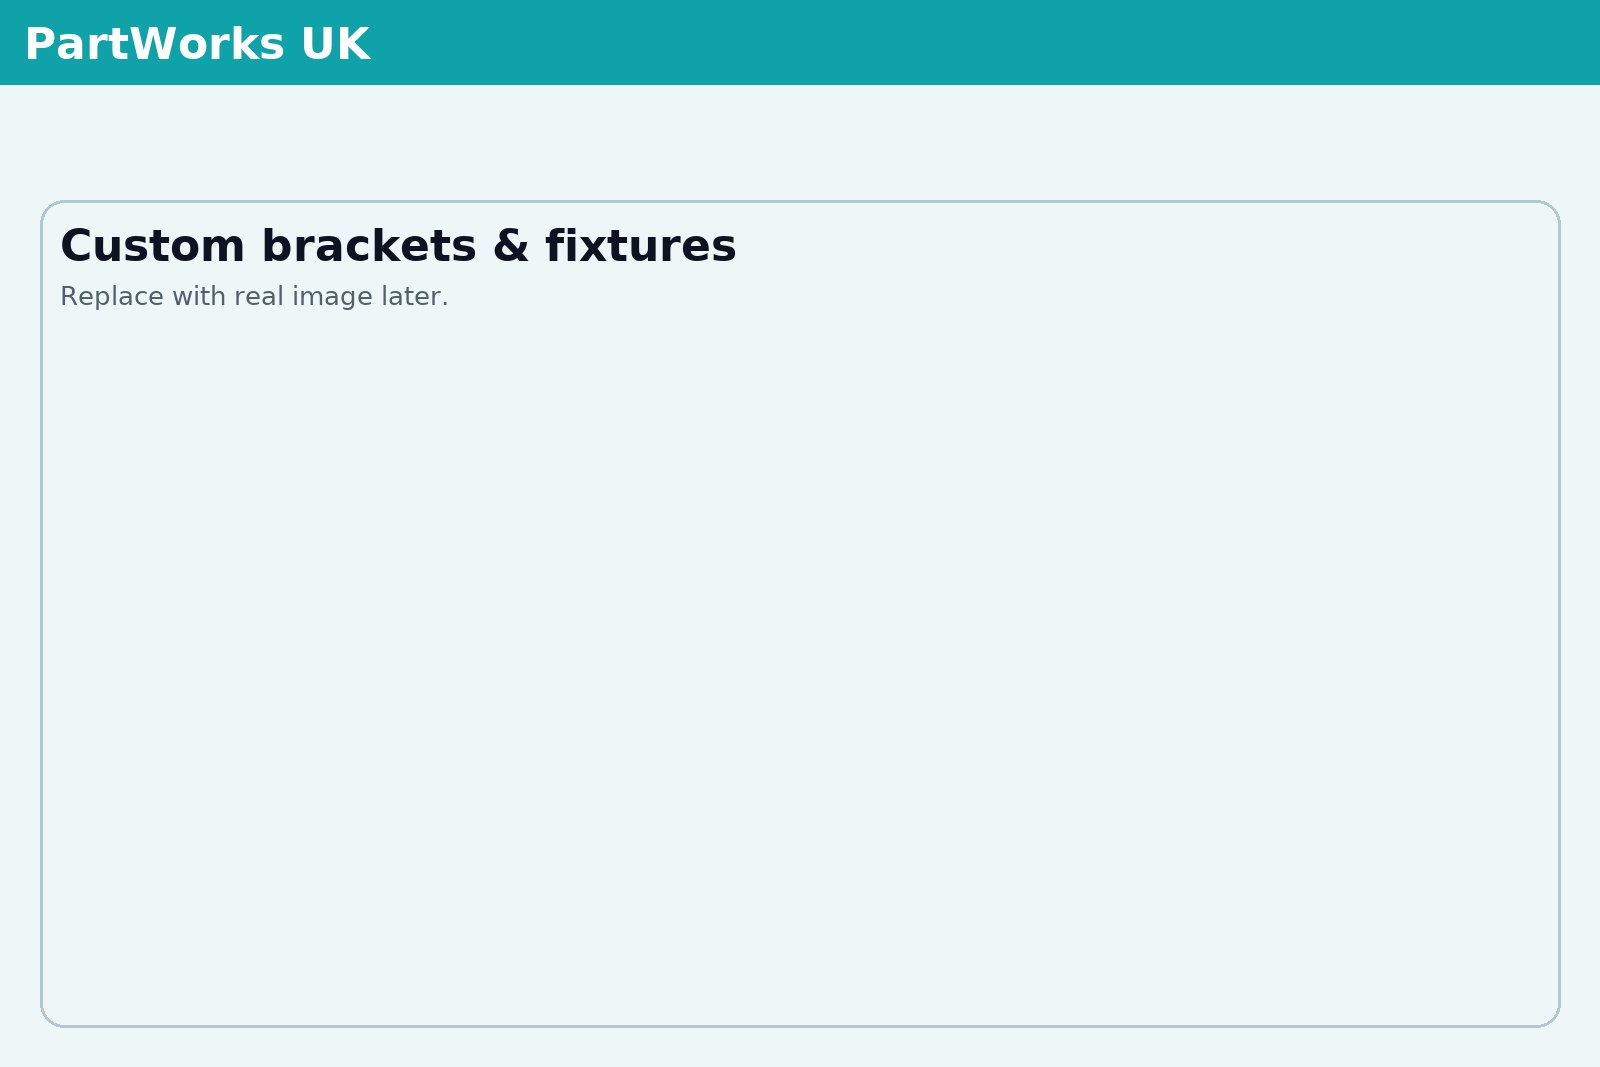Screen dimensions: 1600x1067
Task: Click the word 'fixtures' in the heading
Action: [640, 245]
